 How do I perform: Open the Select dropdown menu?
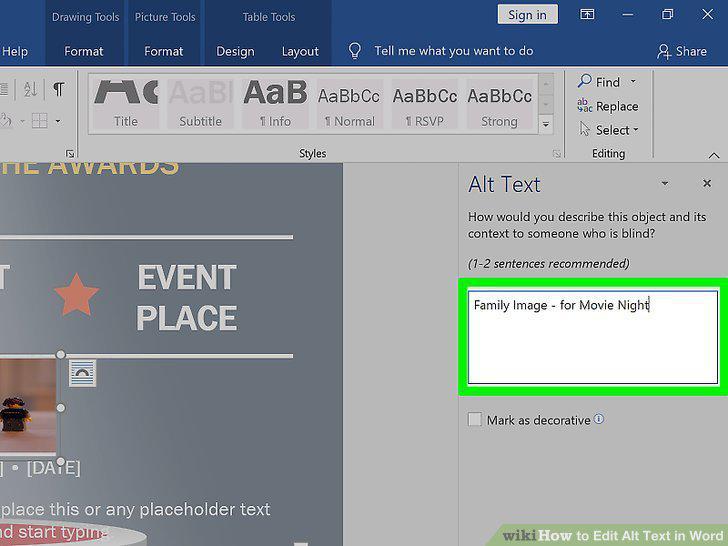point(609,130)
